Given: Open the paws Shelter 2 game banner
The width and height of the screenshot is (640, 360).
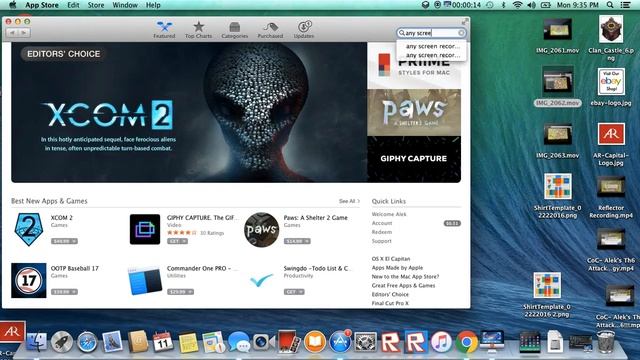Looking at the screenshot, I should [x=414, y=113].
